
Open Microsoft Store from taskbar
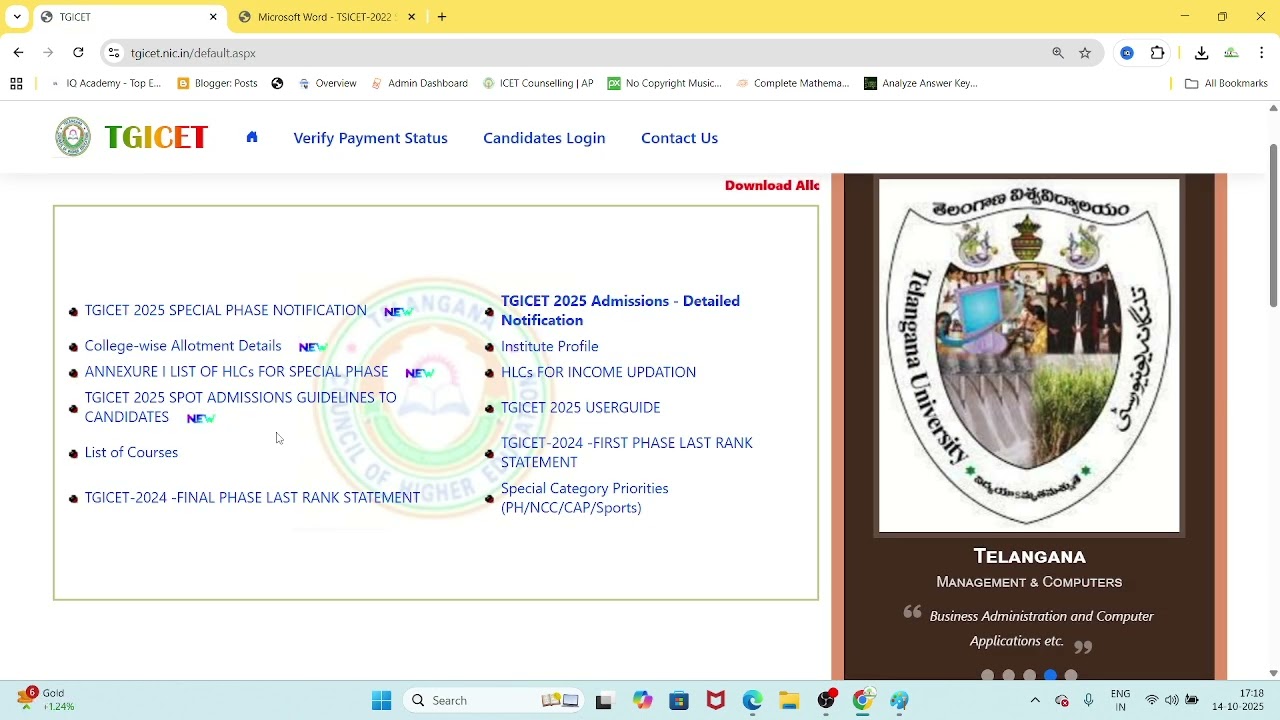(679, 700)
